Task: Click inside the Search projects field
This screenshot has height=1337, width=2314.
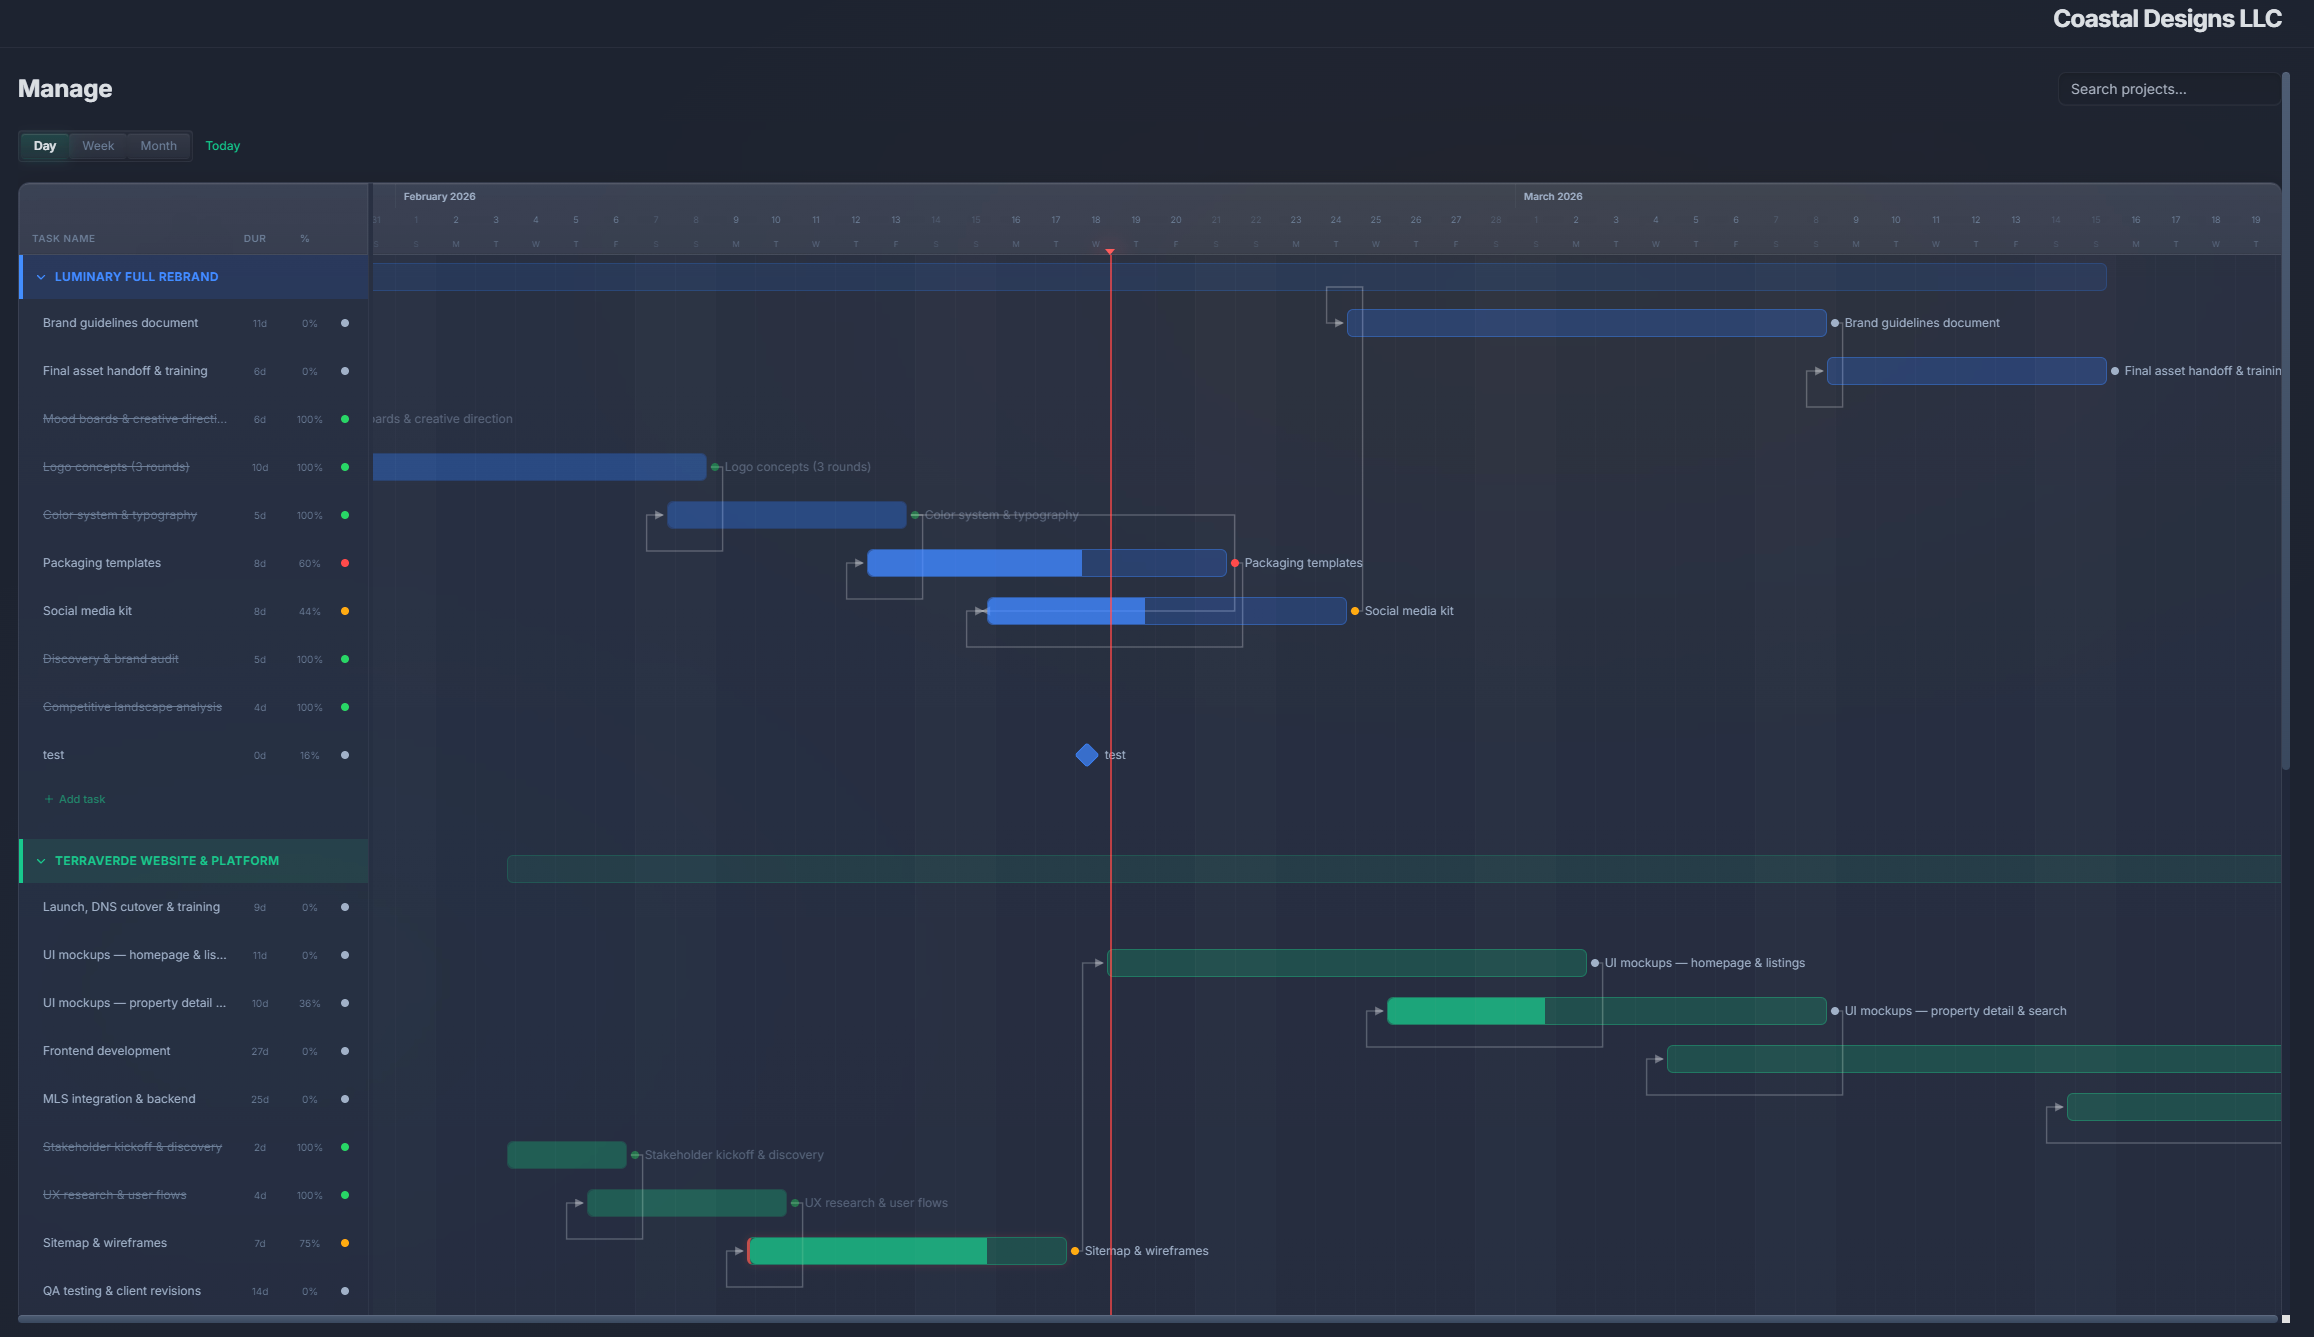Action: click(2168, 89)
